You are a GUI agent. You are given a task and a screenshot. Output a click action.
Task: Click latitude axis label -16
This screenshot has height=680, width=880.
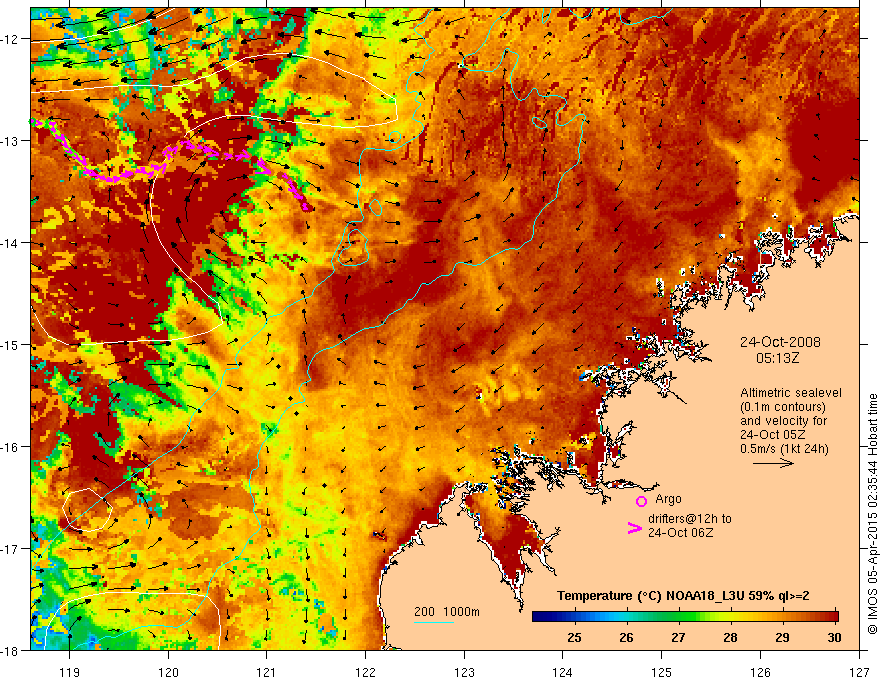click(11, 447)
